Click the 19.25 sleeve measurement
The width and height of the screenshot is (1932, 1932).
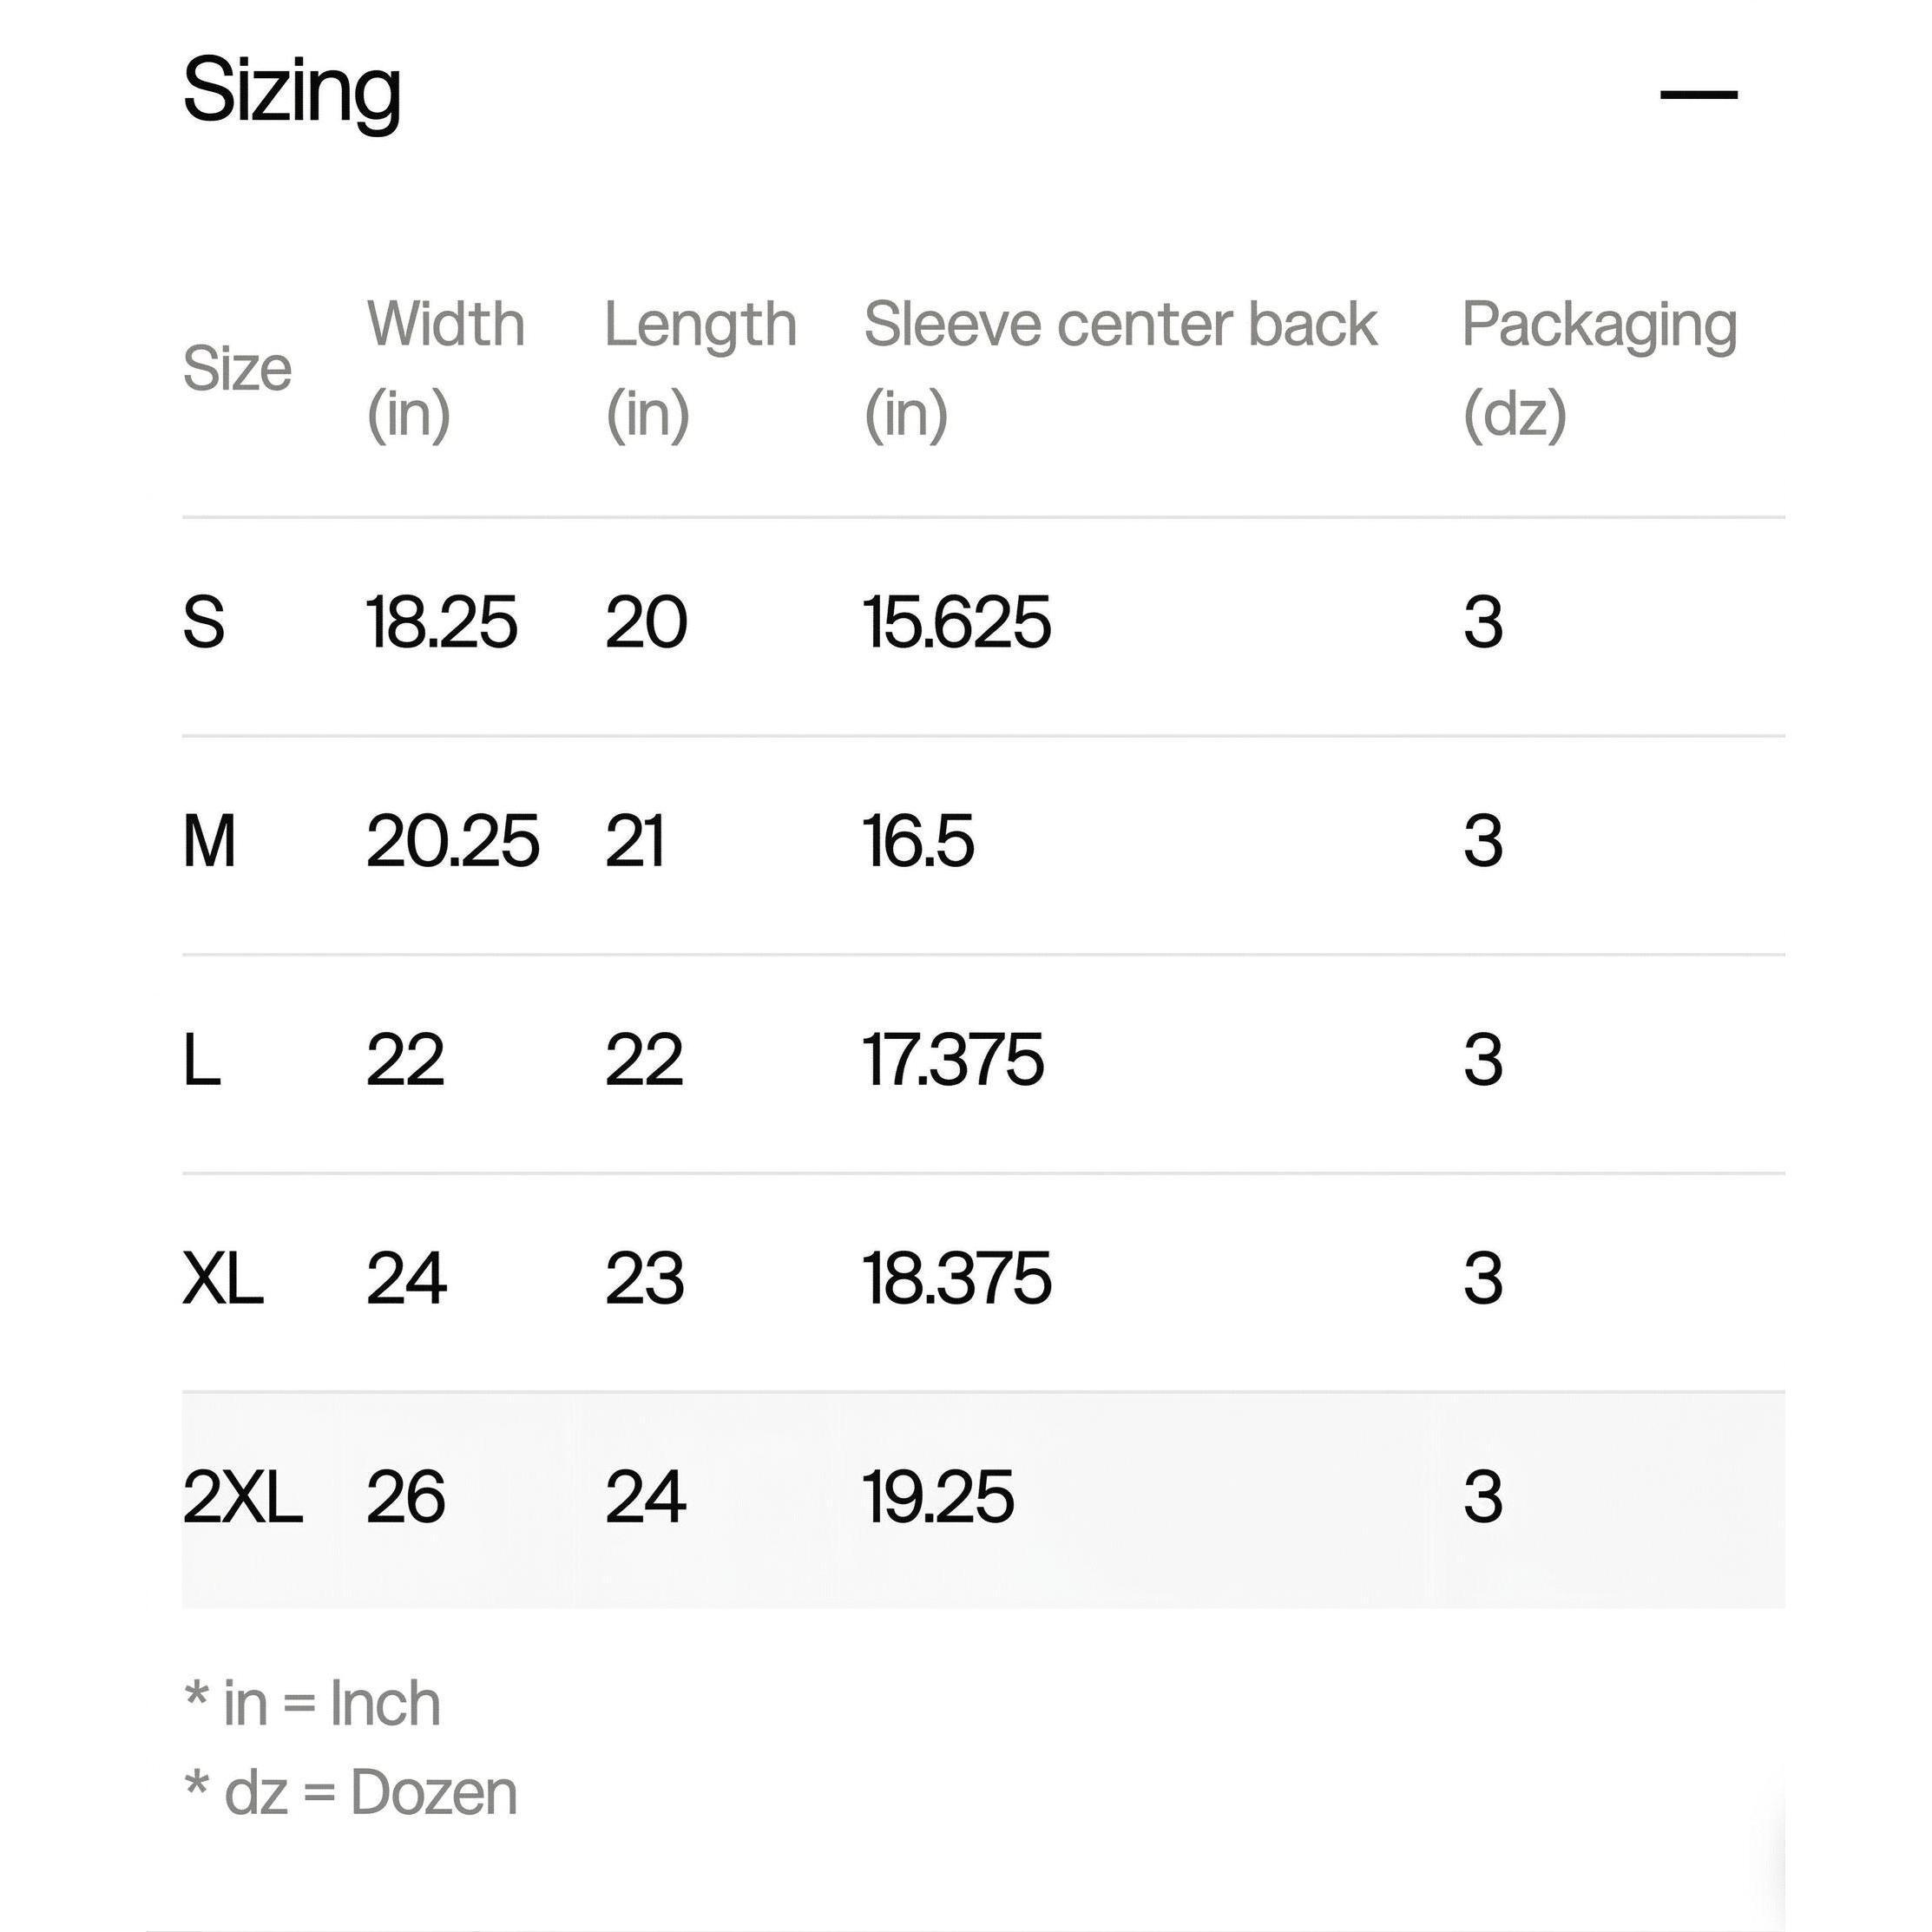[x=938, y=1497]
